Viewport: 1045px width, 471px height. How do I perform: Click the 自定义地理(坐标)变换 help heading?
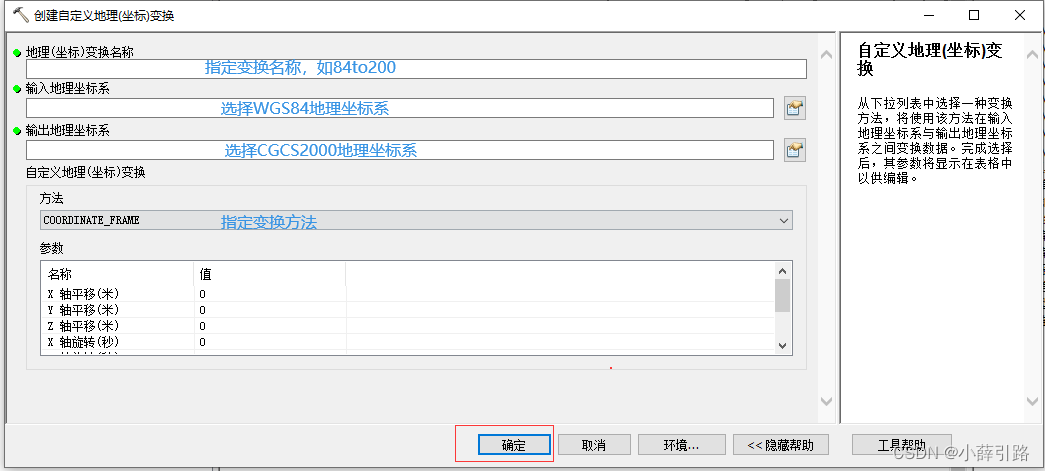coord(930,59)
